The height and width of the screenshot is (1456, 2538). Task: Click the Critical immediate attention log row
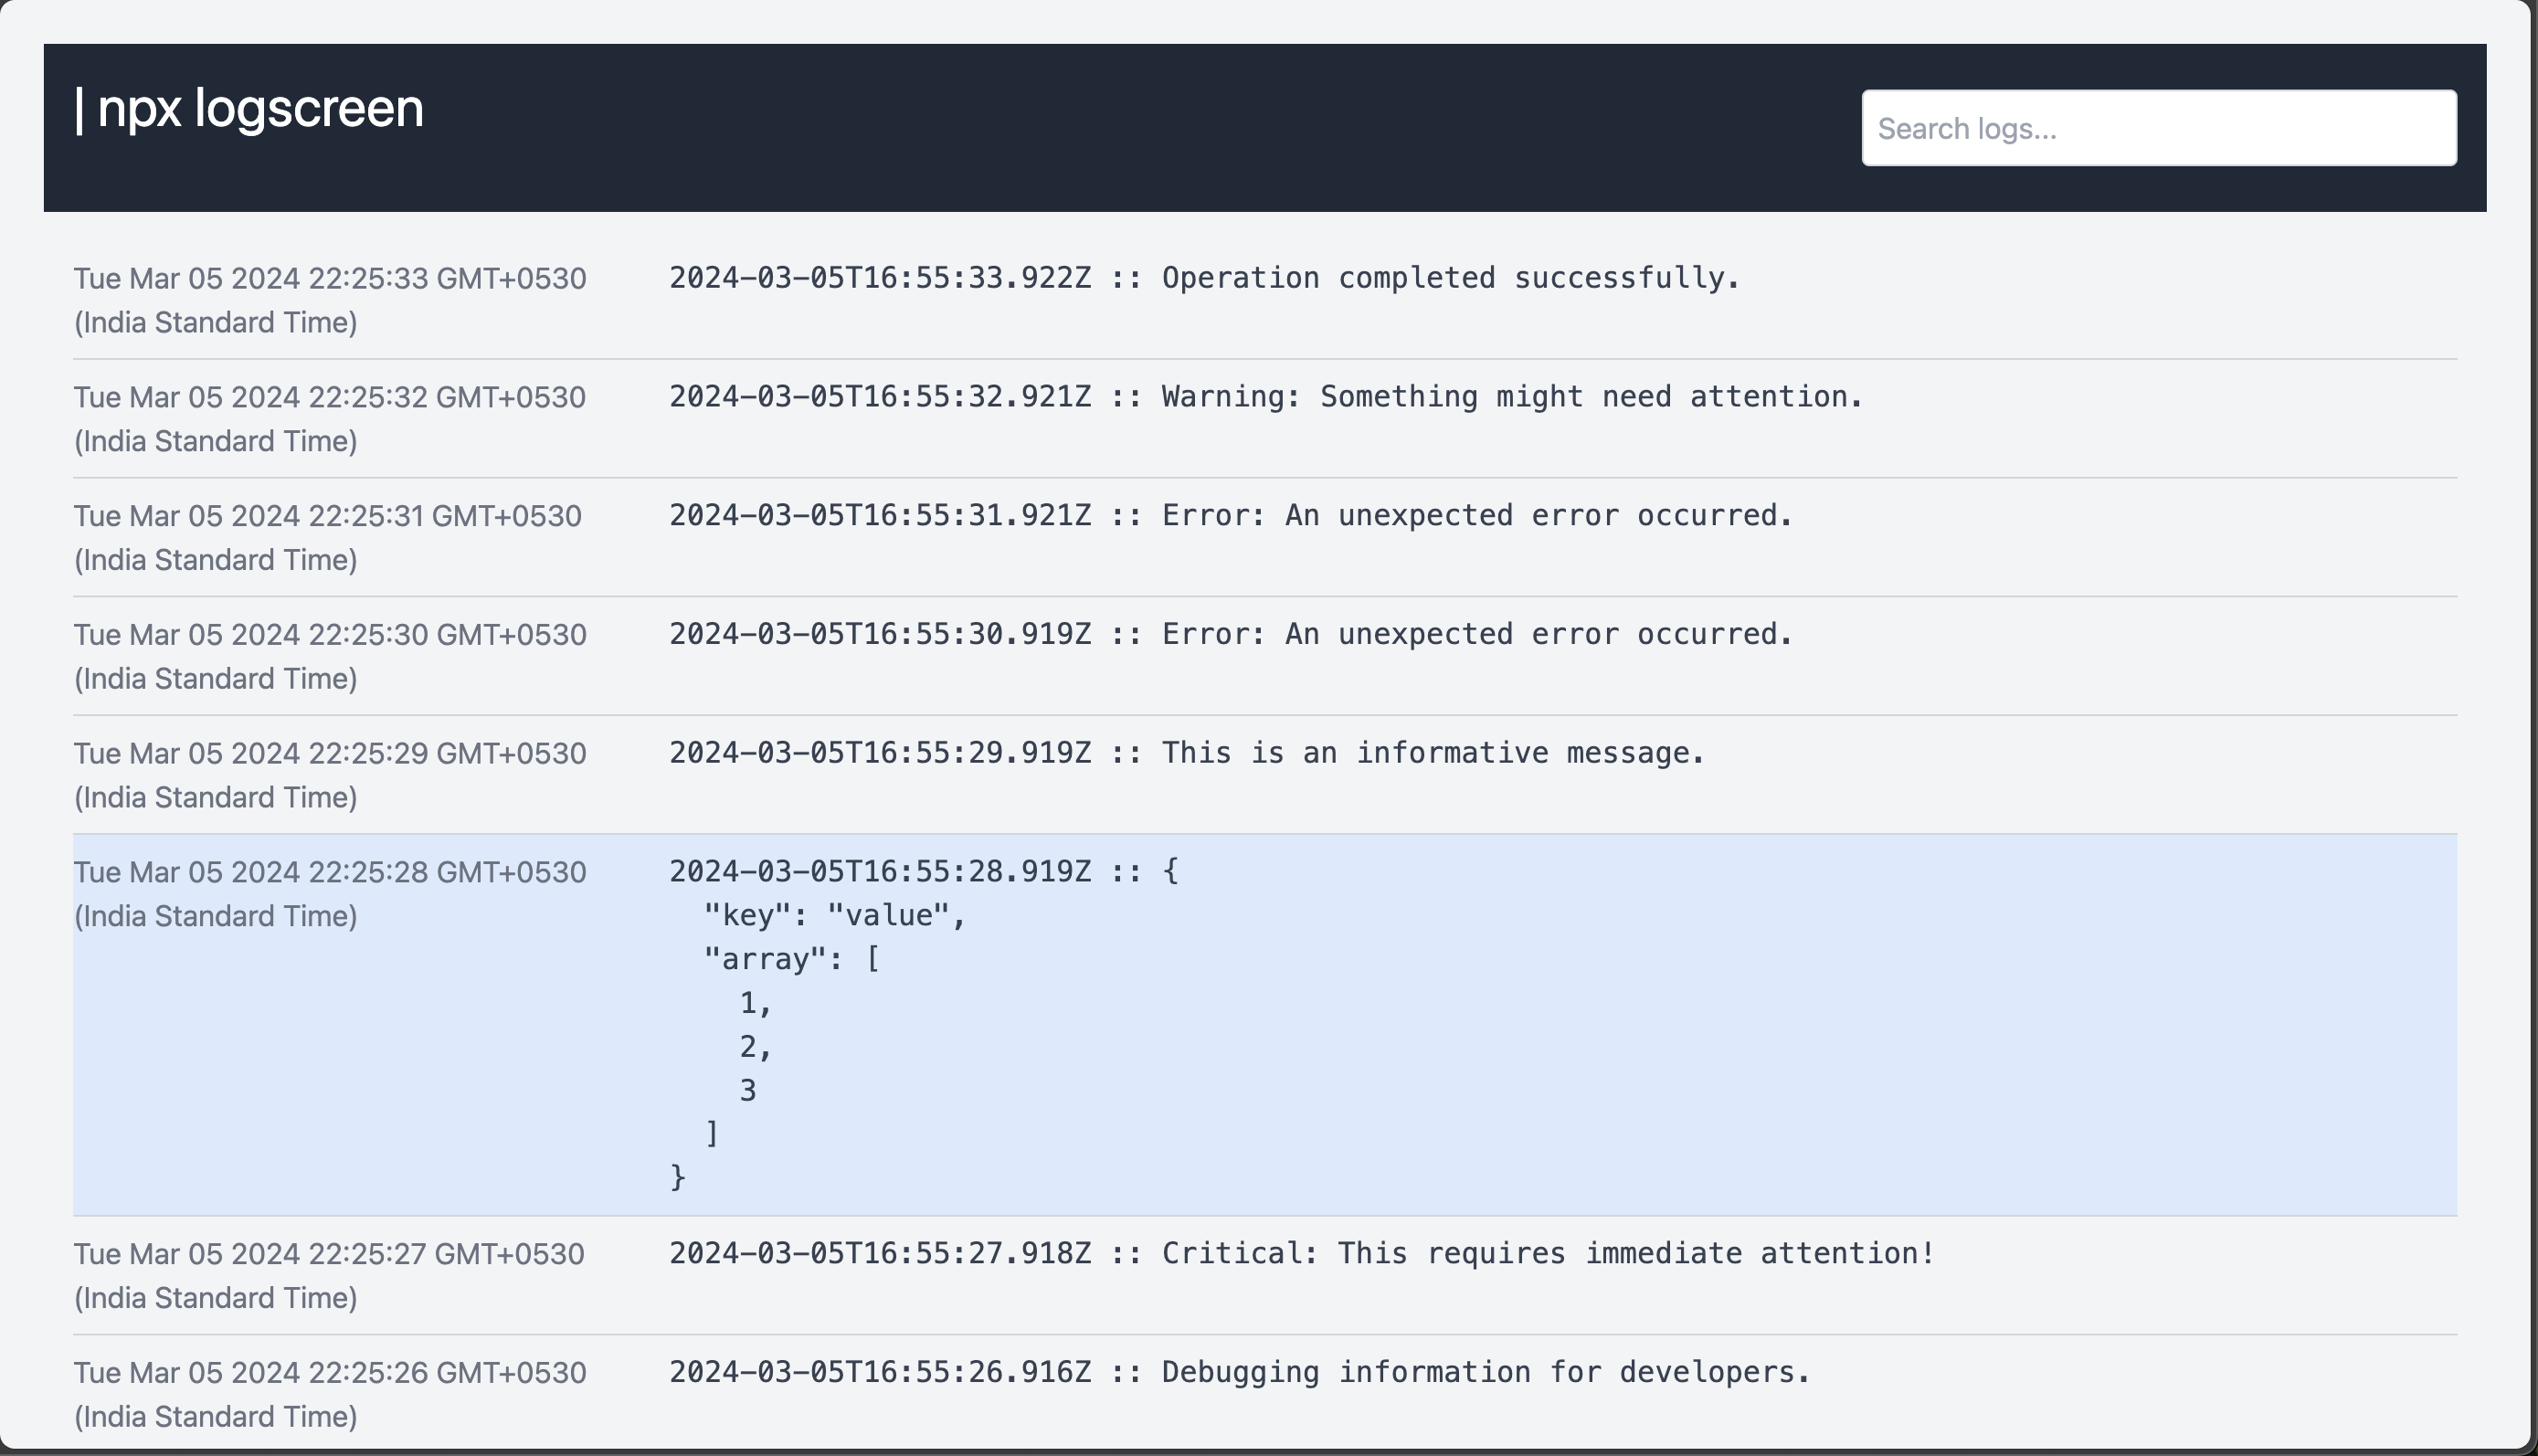click(x=1302, y=1253)
